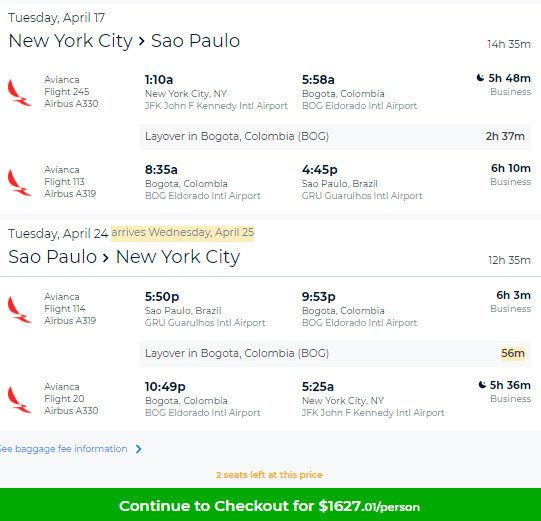Click the Avianca logo for Flight 113
Image resolution: width=541 pixels, height=521 pixels.
click(x=19, y=183)
